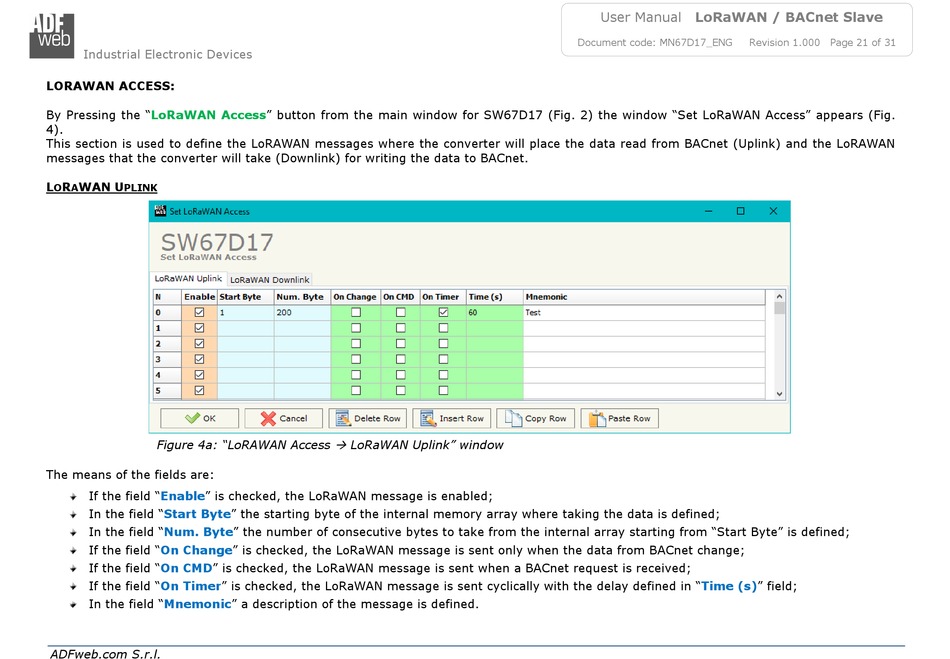Click the Time (s) field showing 60
The image size is (950, 659).
[493, 312]
